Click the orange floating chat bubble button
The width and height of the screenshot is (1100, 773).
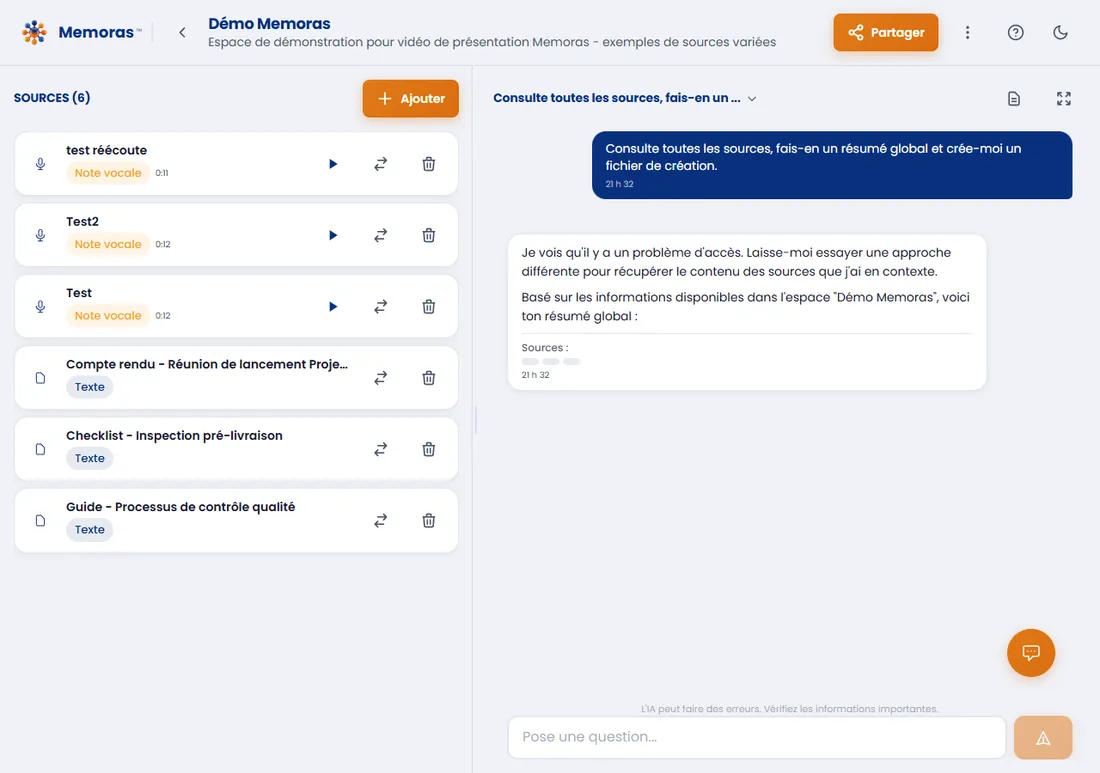1031,653
